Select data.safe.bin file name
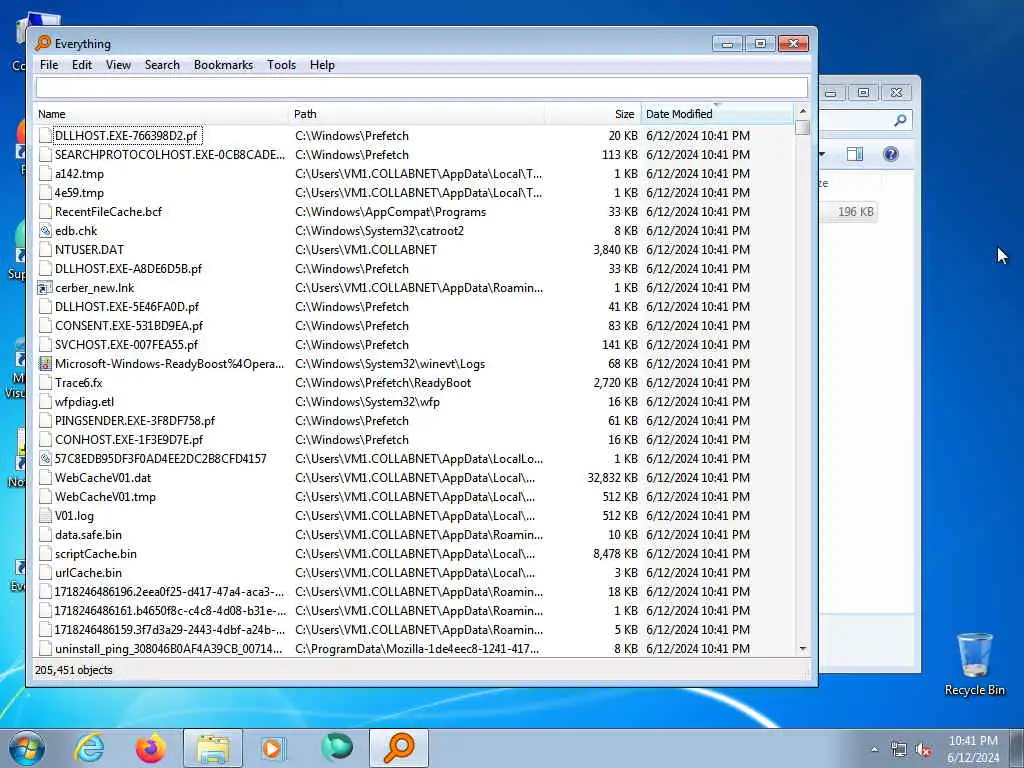1024x768 pixels. [88, 535]
